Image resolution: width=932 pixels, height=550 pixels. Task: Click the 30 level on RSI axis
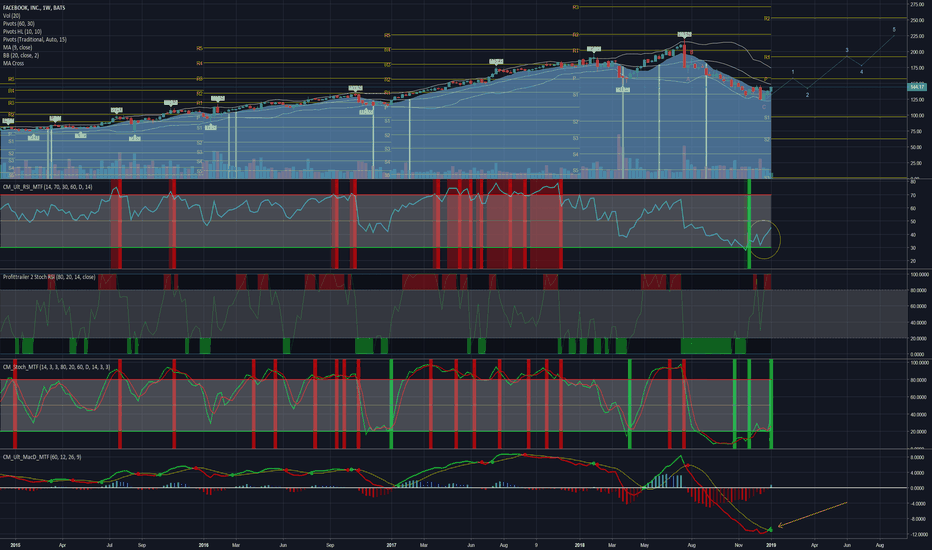point(912,248)
